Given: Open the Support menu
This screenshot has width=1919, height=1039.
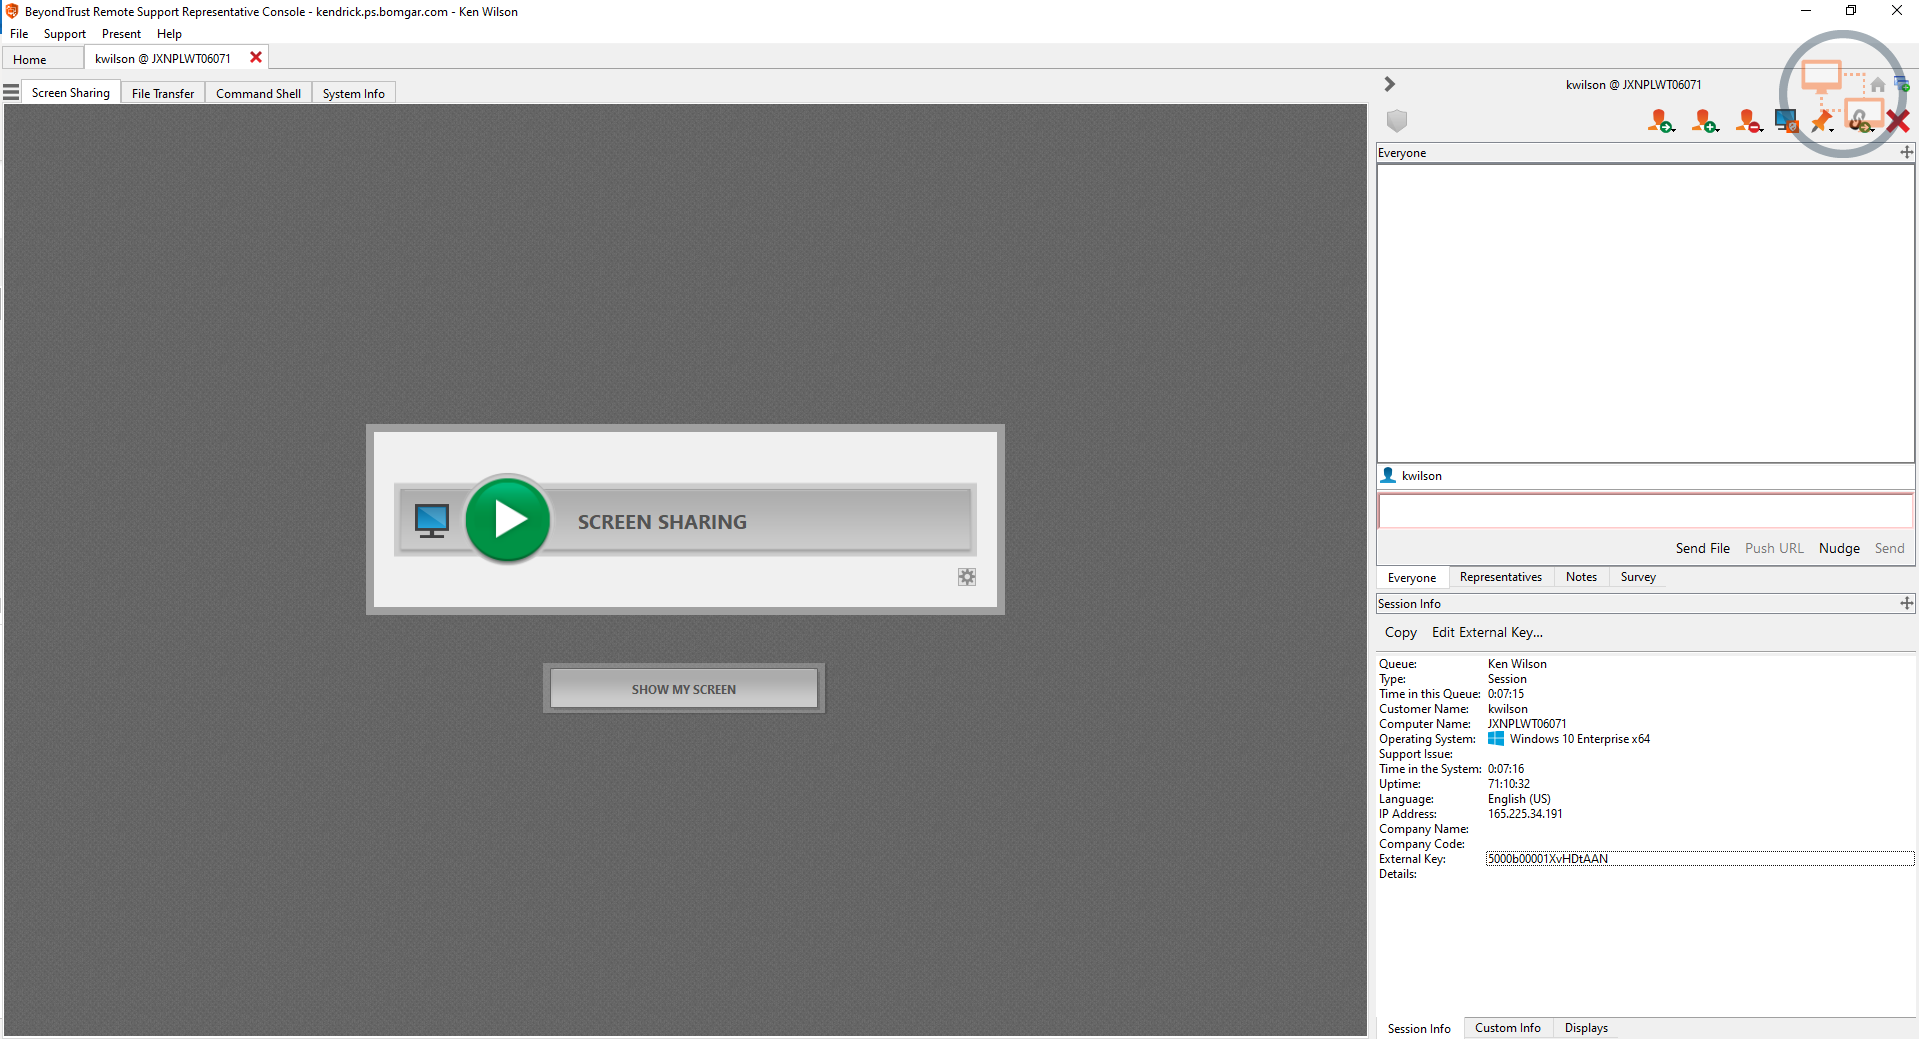Looking at the screenshot, I should tap(64, 33).
